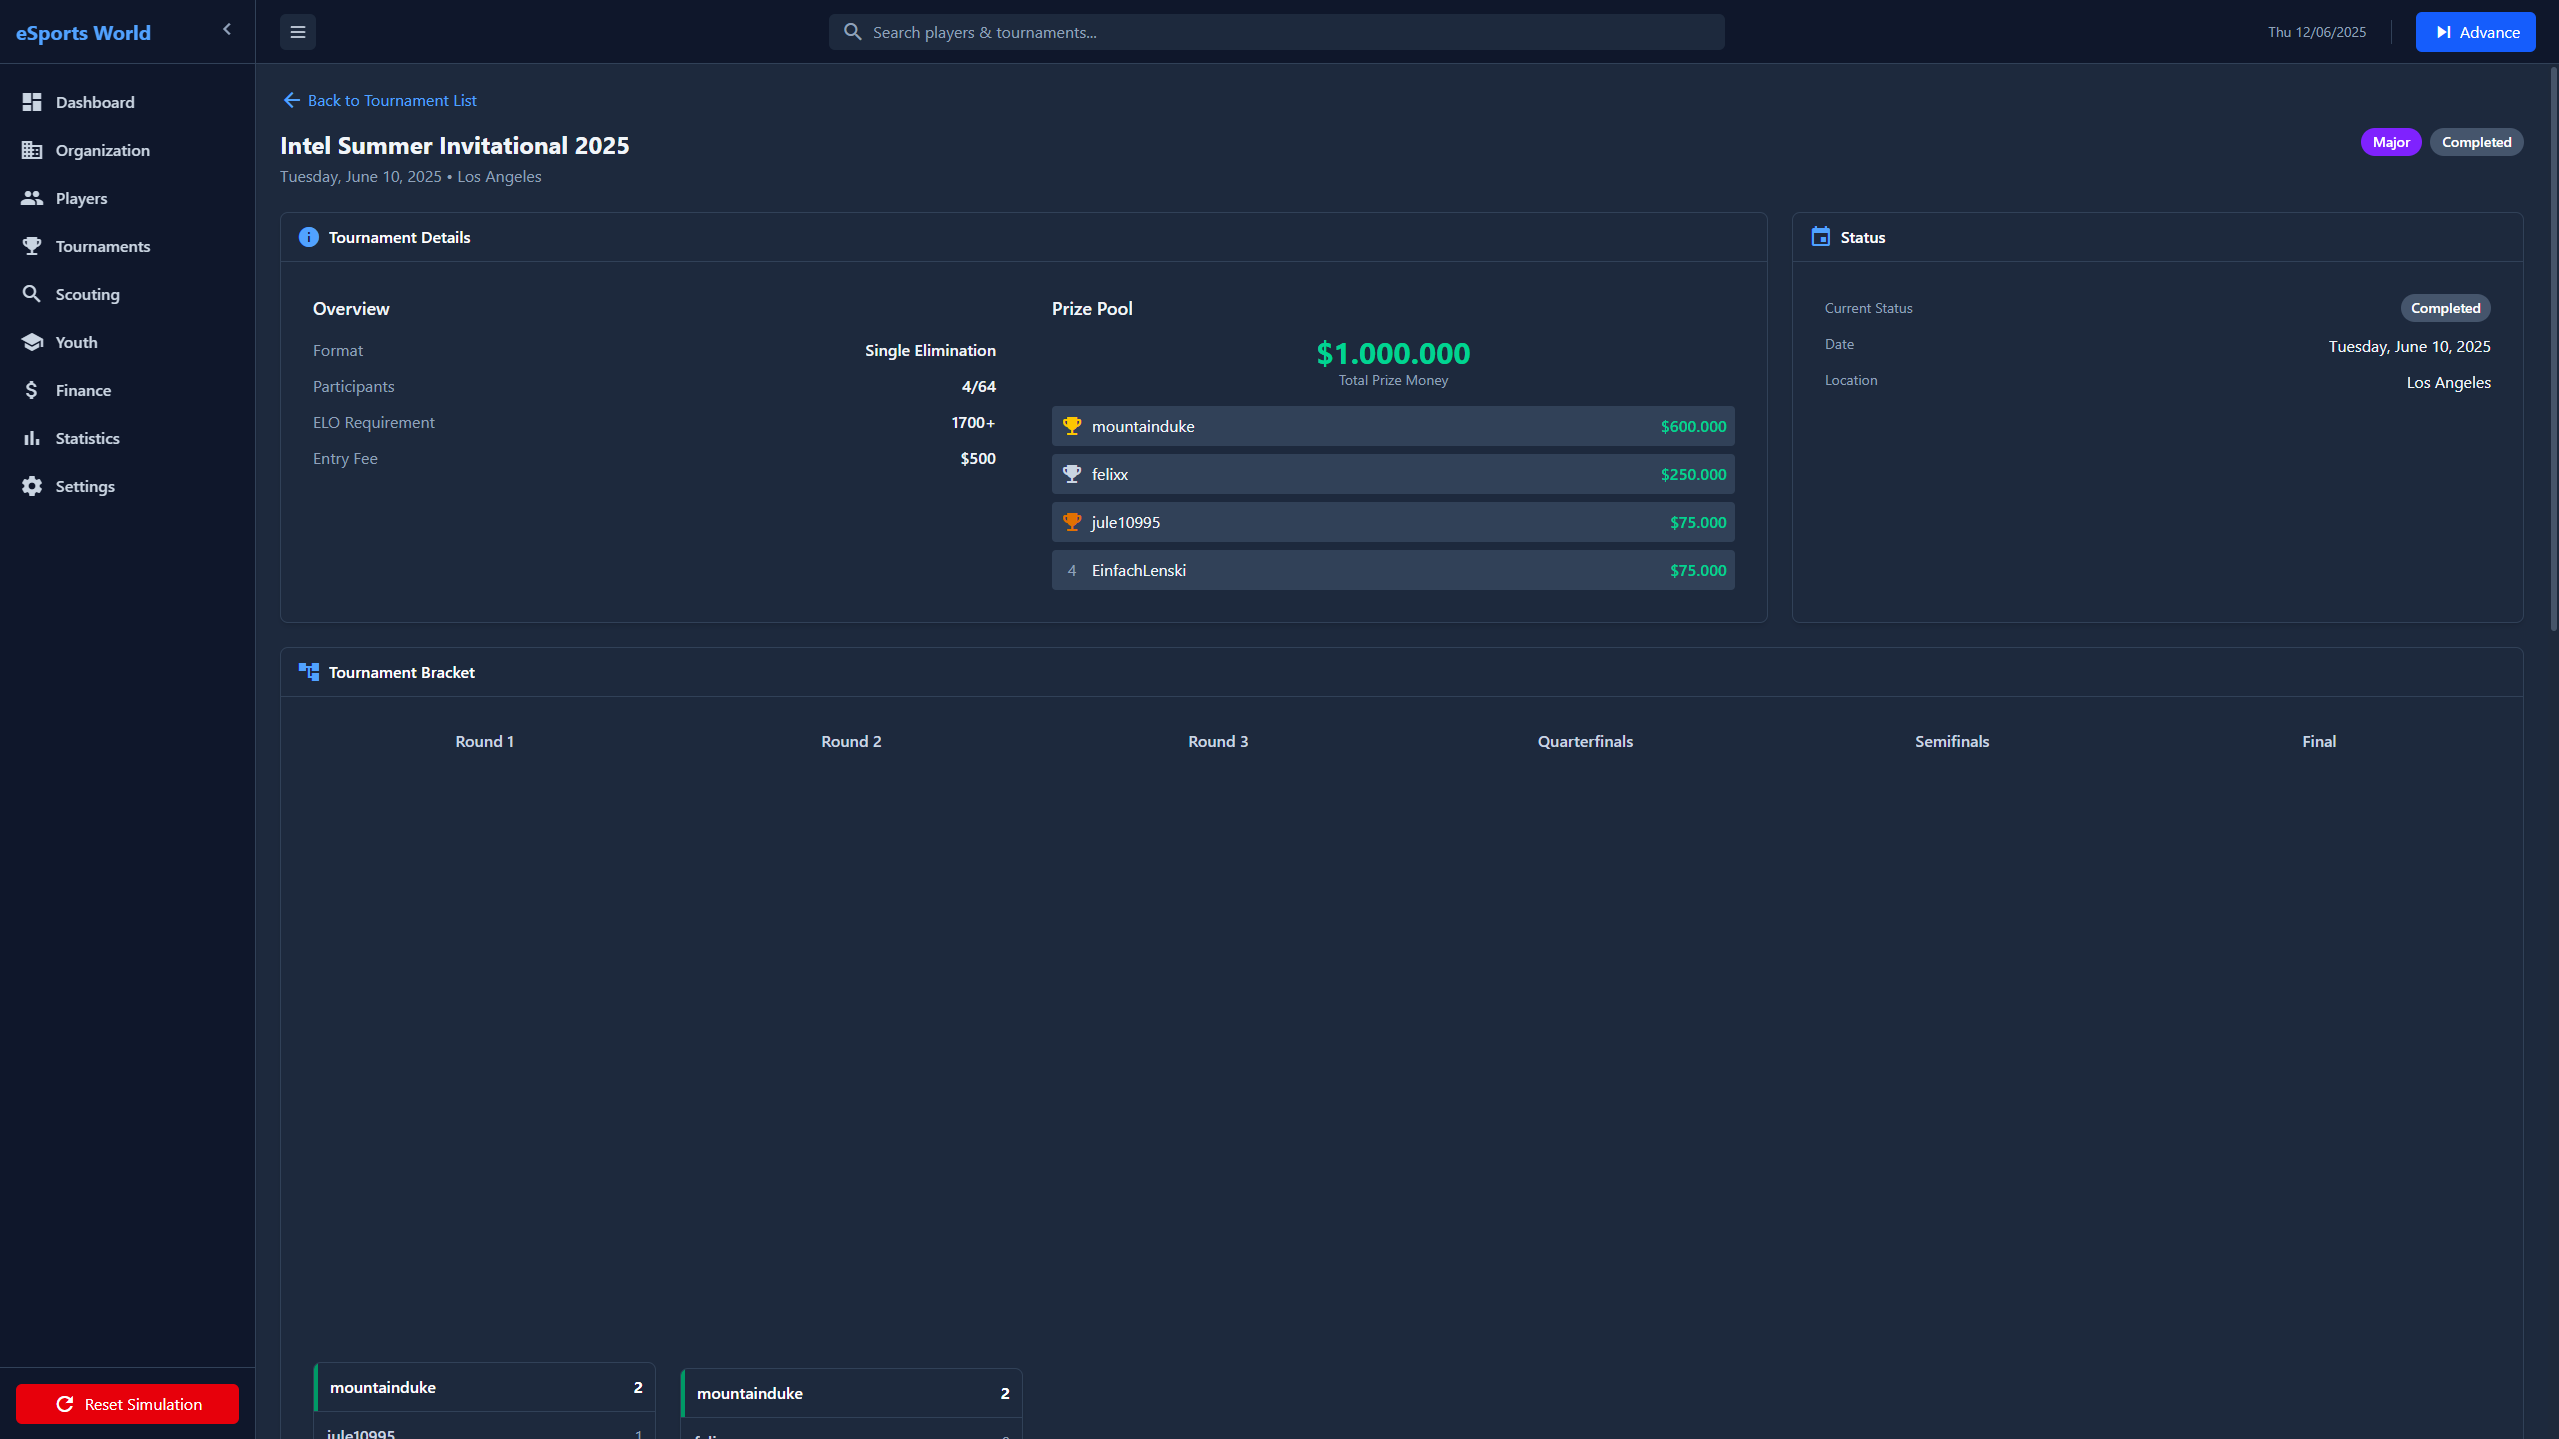Viewport: 2559px width, 1439px height.
Task: Click the Scouting magnifier icon
Action: pyautogui.click(x=32, y=294)
